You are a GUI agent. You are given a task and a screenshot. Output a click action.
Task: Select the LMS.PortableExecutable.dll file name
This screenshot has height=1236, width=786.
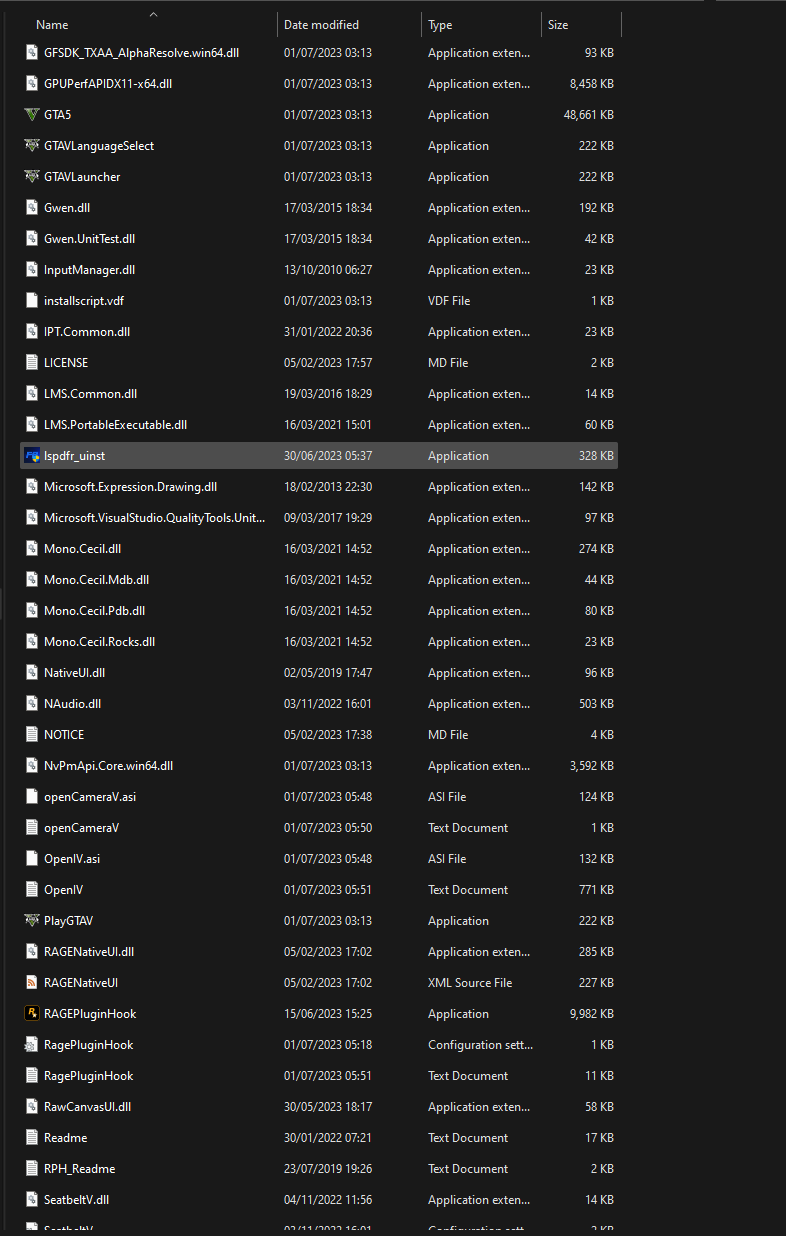(116, 425)
